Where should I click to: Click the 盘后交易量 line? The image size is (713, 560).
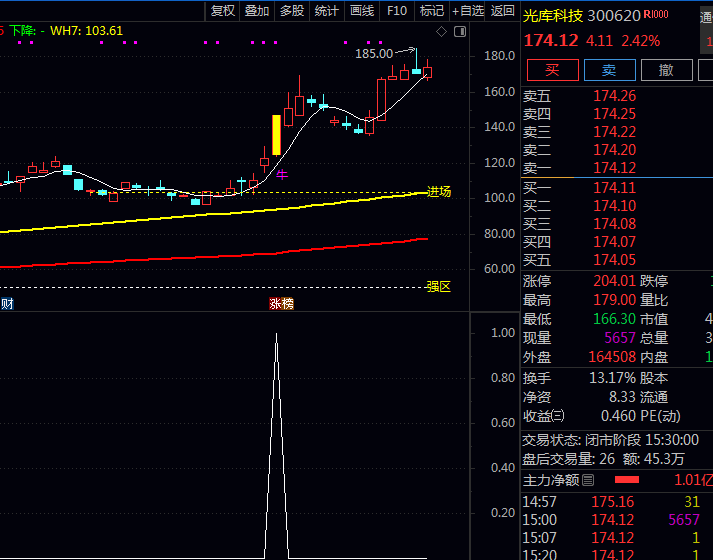click(x=603, y=459)
